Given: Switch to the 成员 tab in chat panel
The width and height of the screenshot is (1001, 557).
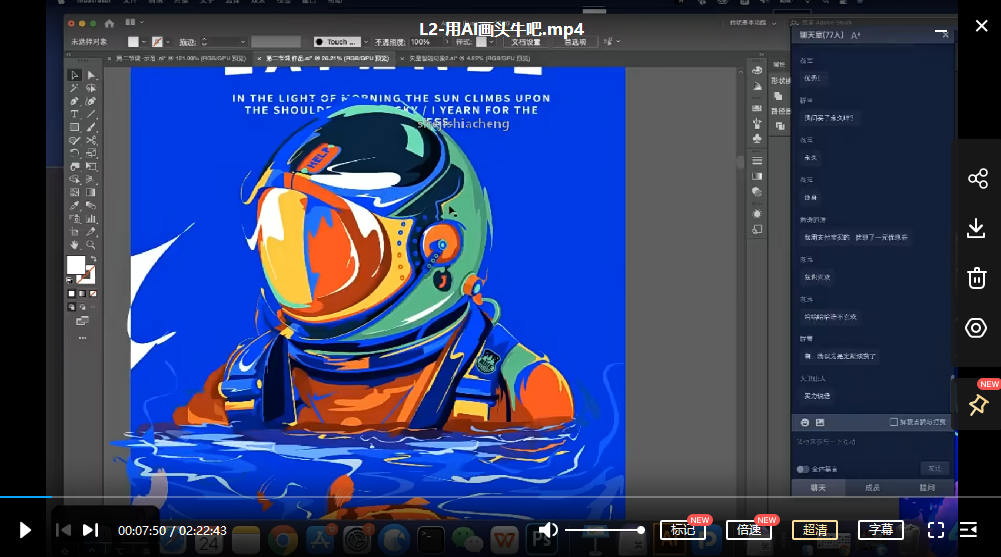Looking at the screenshot, I should tap(872, 487).
